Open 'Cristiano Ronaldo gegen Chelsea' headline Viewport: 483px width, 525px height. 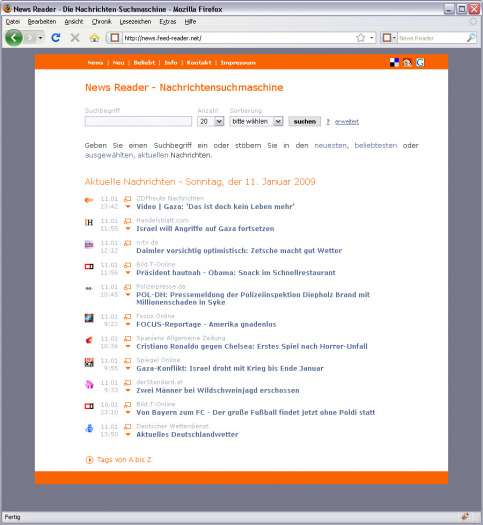252,346
